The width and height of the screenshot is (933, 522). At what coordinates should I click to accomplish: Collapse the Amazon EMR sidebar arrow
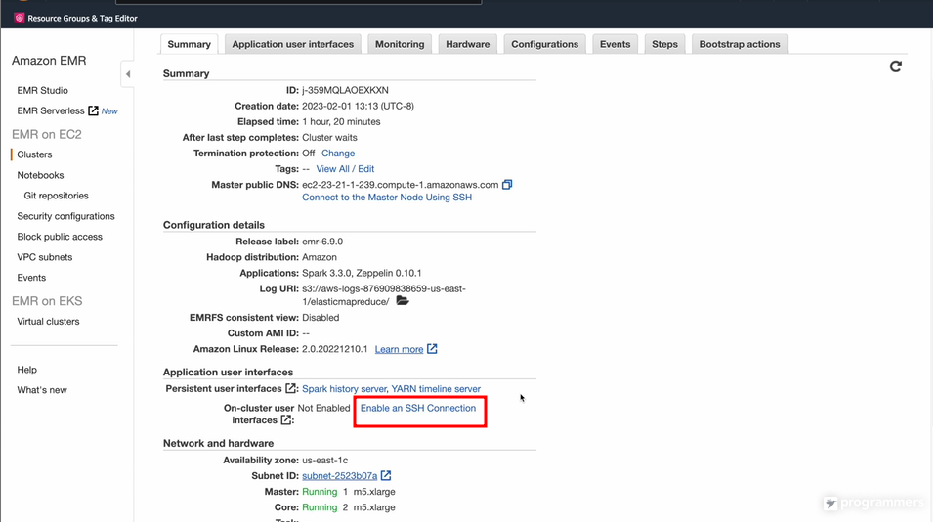127,74
